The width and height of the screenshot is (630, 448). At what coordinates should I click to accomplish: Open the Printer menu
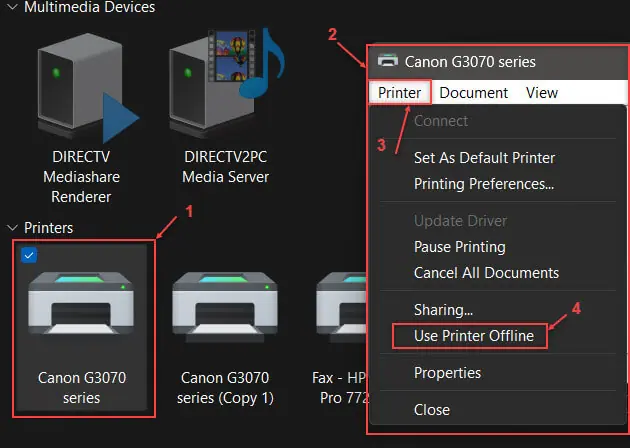pyautogui.click(x=399, y=93)
